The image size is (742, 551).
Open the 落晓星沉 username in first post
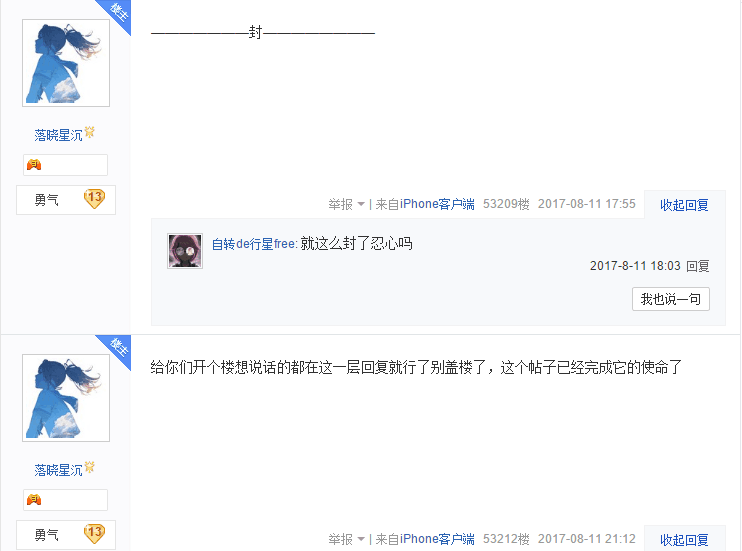(58, 135)
